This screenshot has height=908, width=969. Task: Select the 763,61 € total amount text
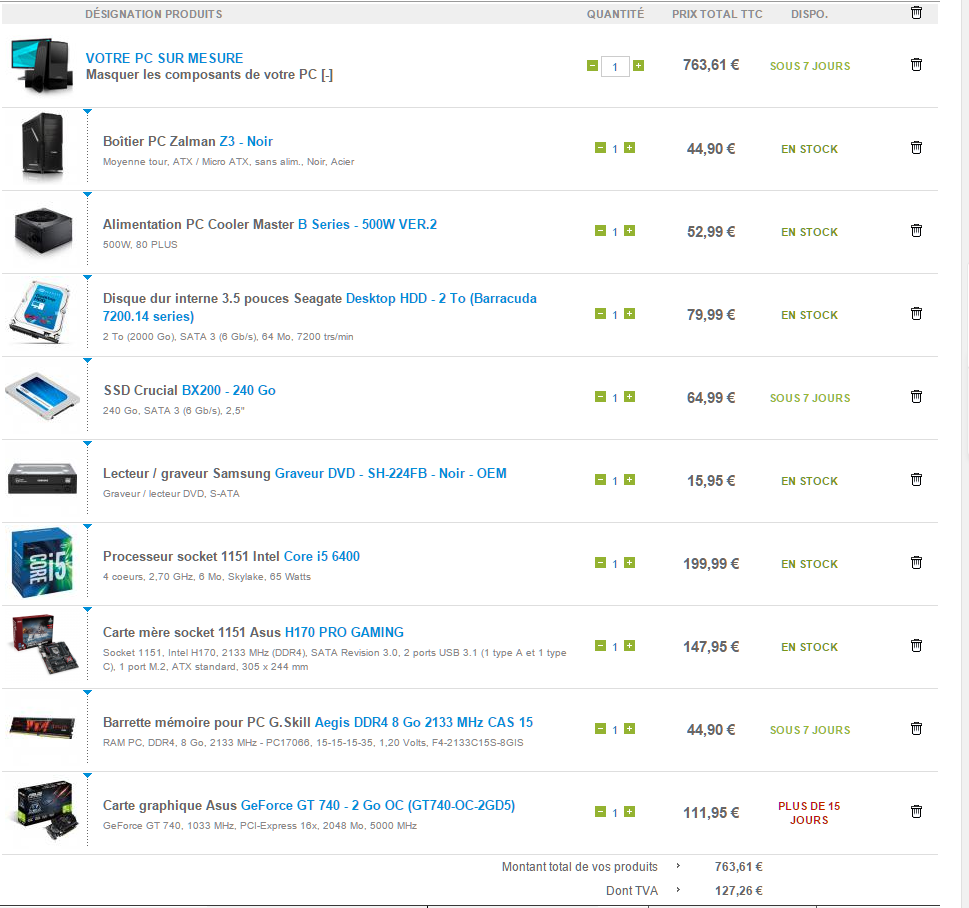click(x=738, y=867)
